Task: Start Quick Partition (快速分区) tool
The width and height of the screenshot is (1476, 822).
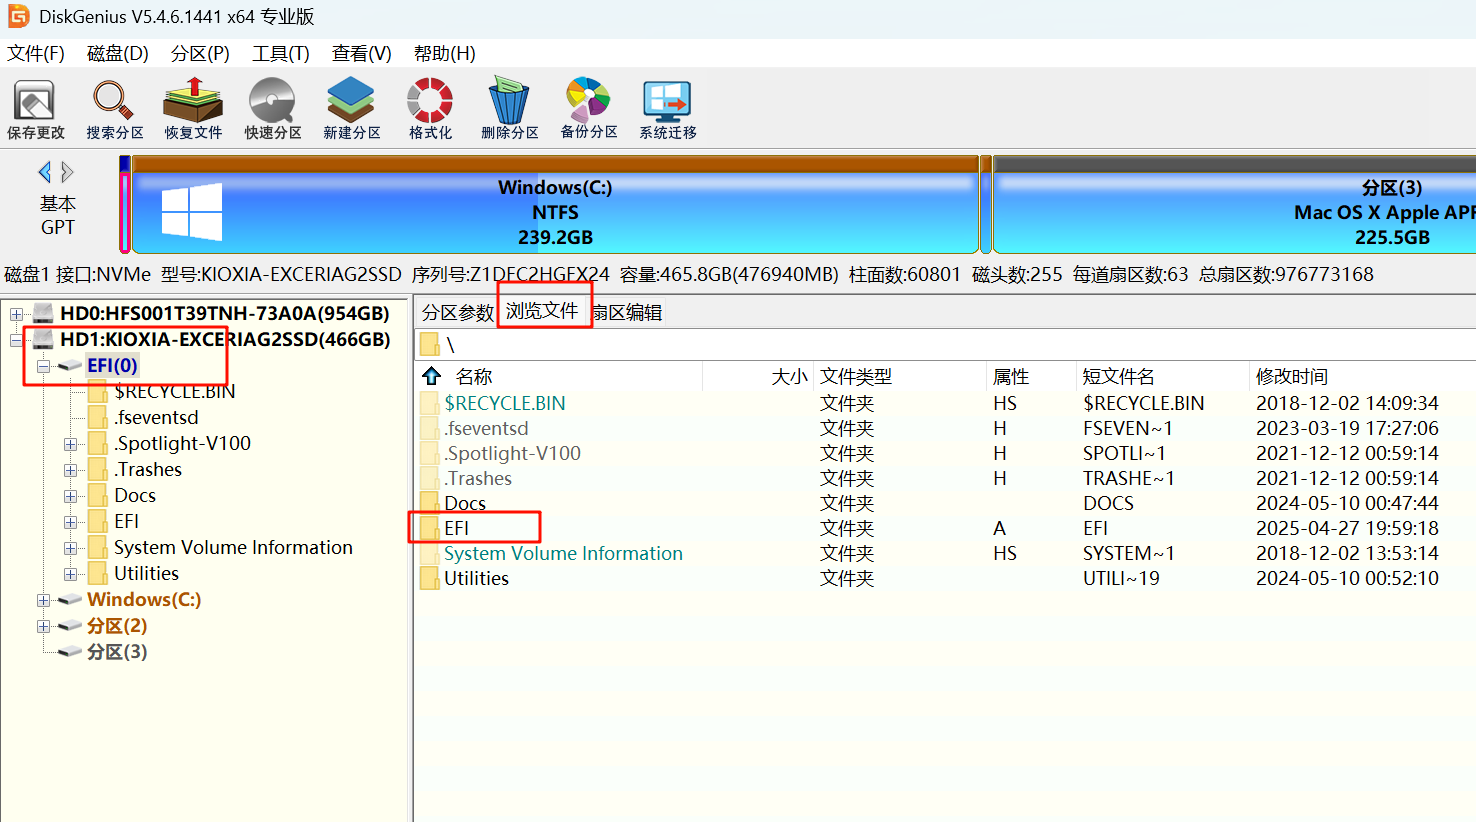Action: point(273,108)
